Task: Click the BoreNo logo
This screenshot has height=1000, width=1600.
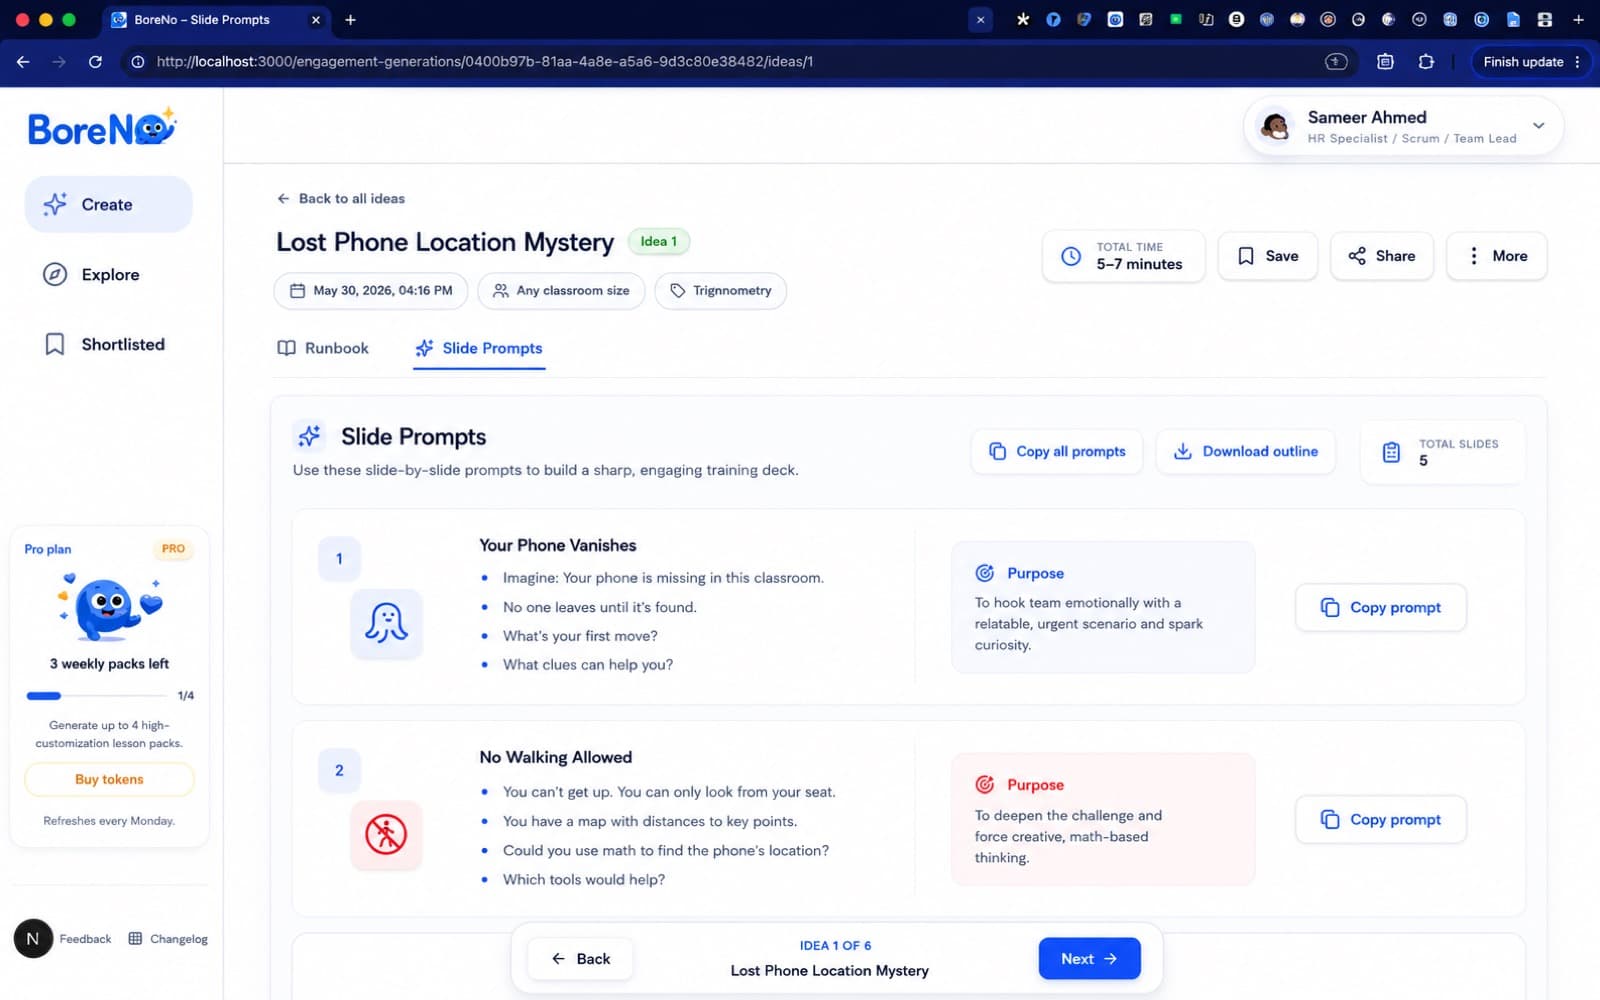Action: click(102, 128)
